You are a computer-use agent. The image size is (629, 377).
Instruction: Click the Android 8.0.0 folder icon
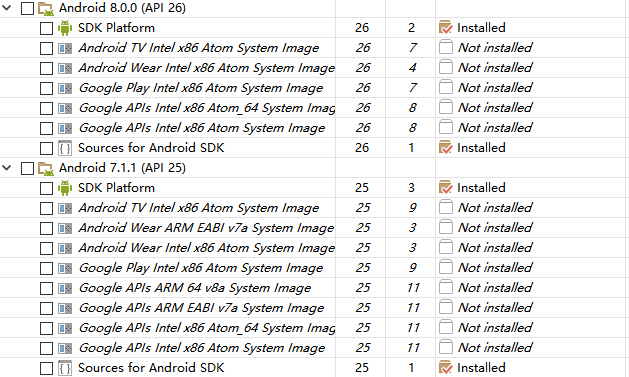pyautogui.click(x=46, y=8)
